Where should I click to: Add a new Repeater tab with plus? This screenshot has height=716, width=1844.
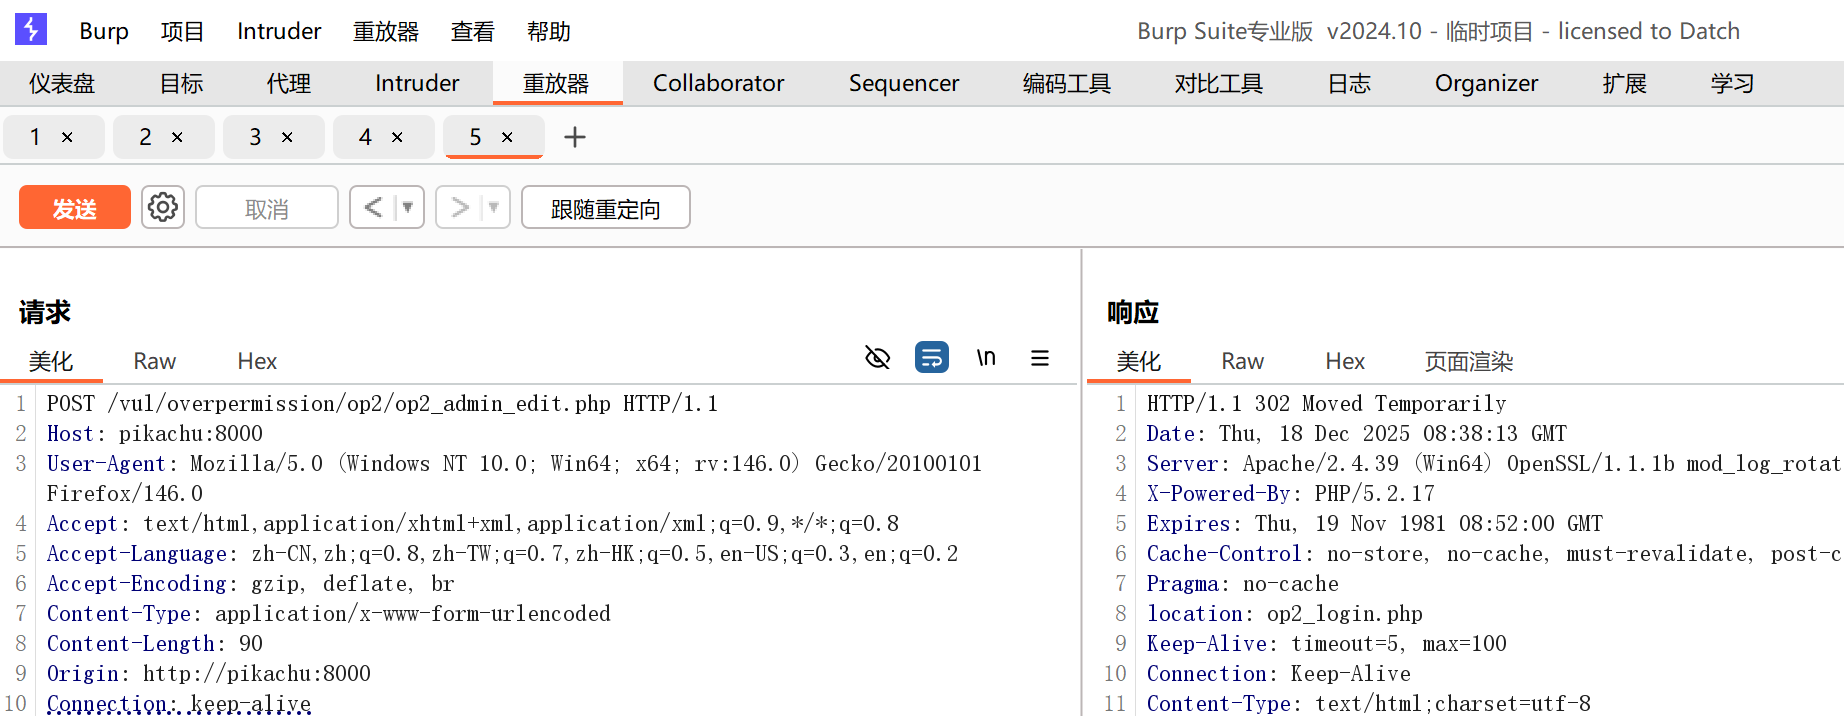[575, 137]
